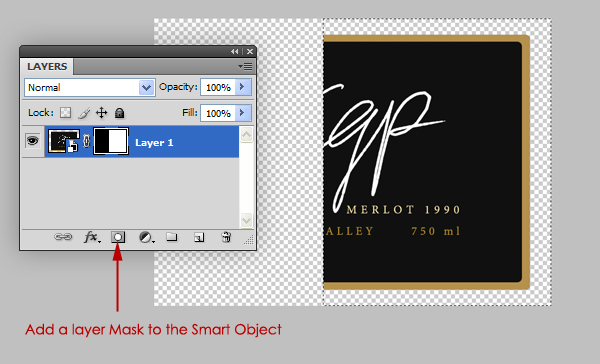Open the Fill slider arrow

point(243,113)
